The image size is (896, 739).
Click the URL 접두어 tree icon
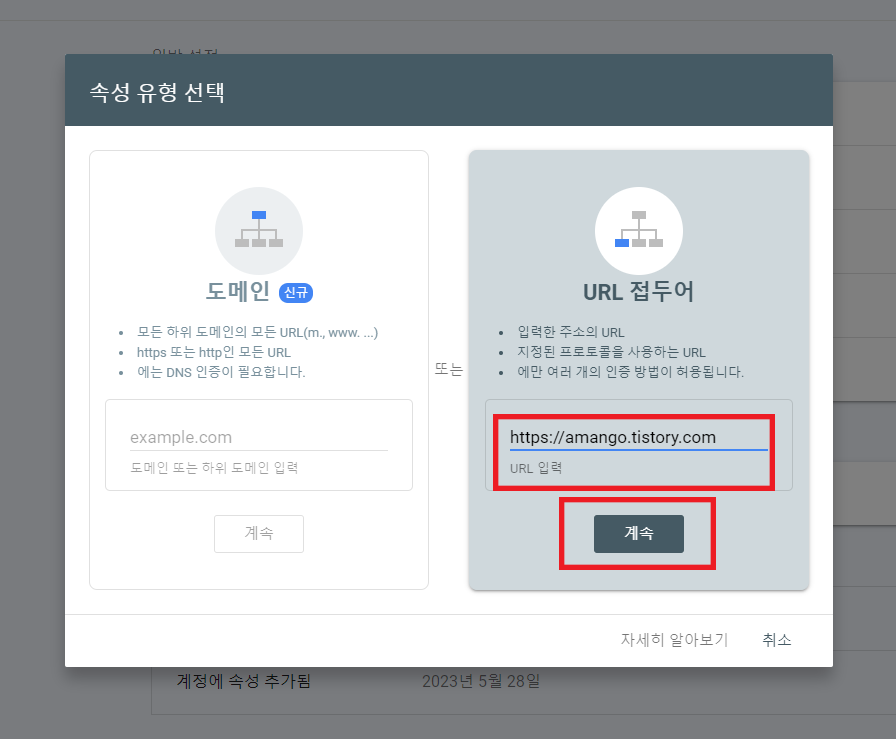pos(639,230)
